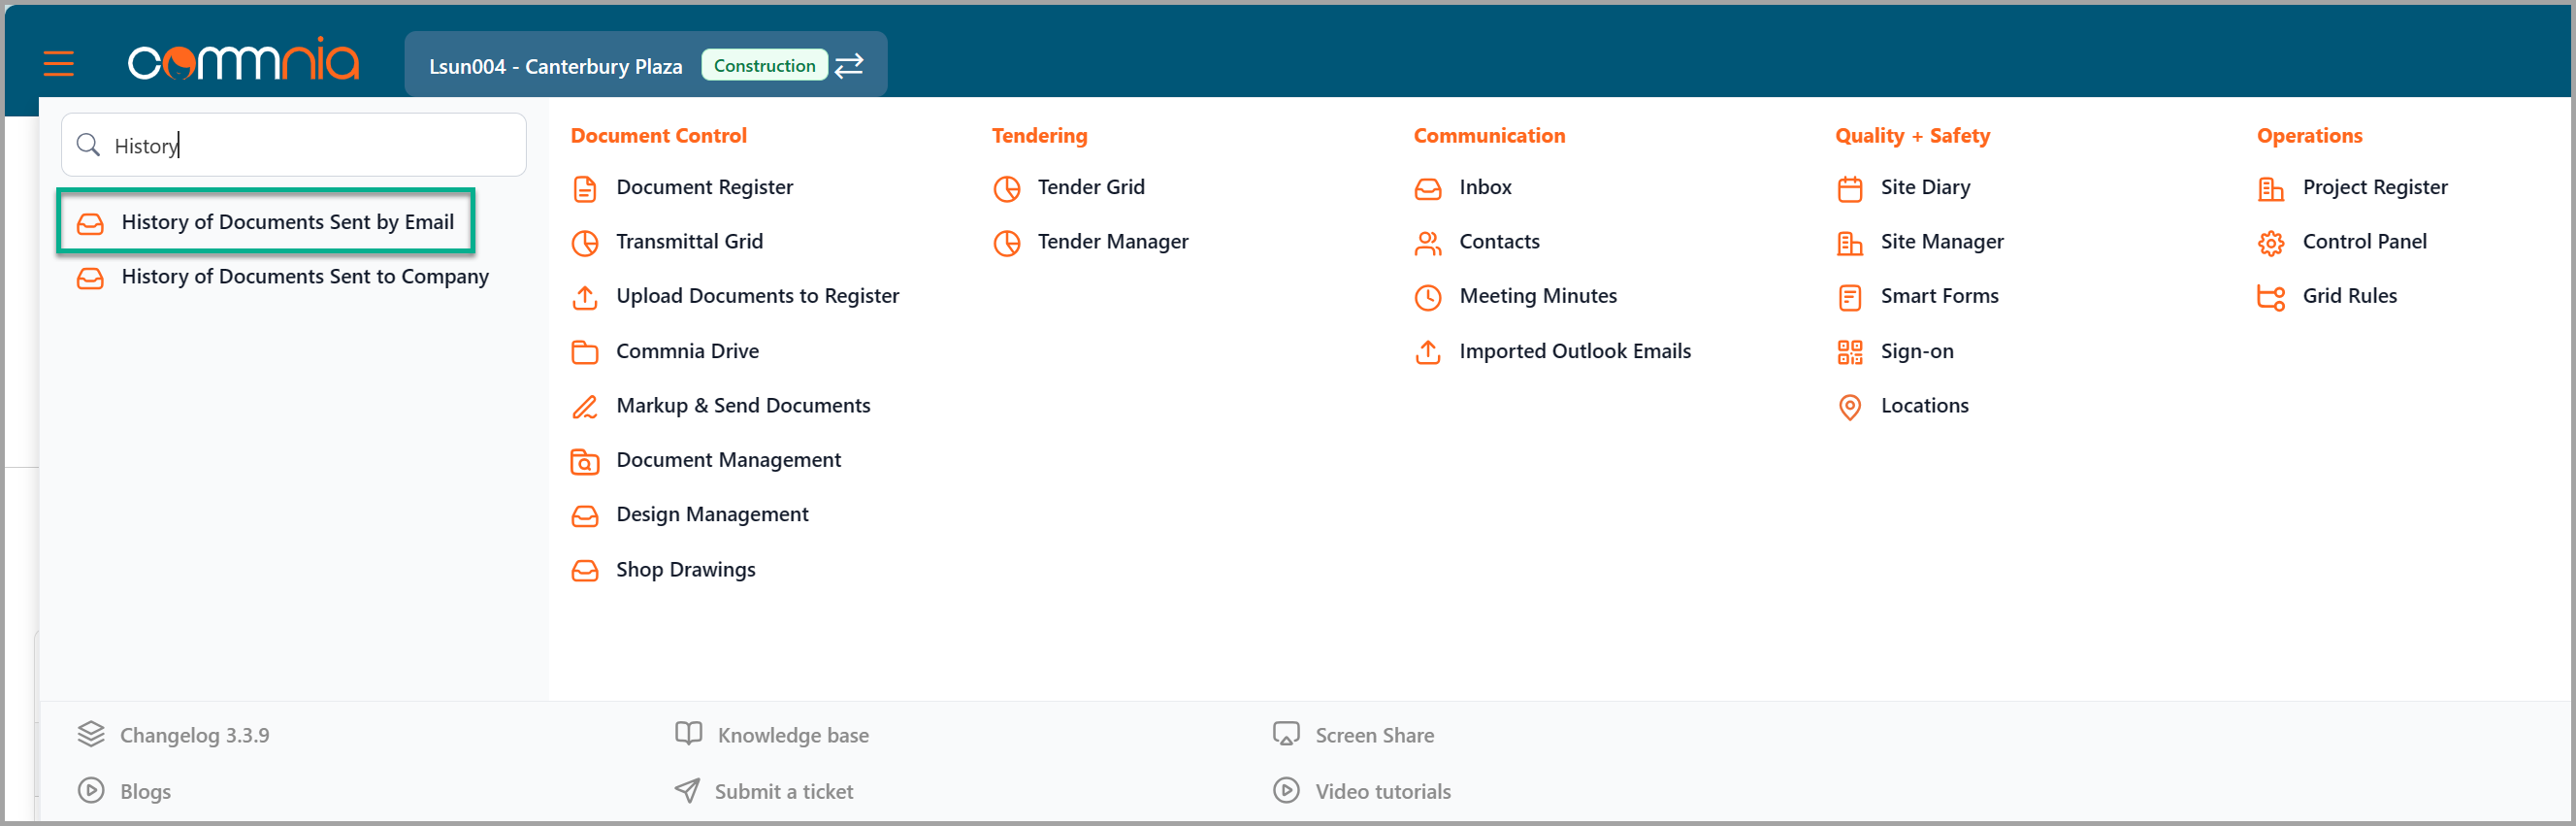Click the Tender Grid pie icon

pyautogui.click(x=1007, y=188)
